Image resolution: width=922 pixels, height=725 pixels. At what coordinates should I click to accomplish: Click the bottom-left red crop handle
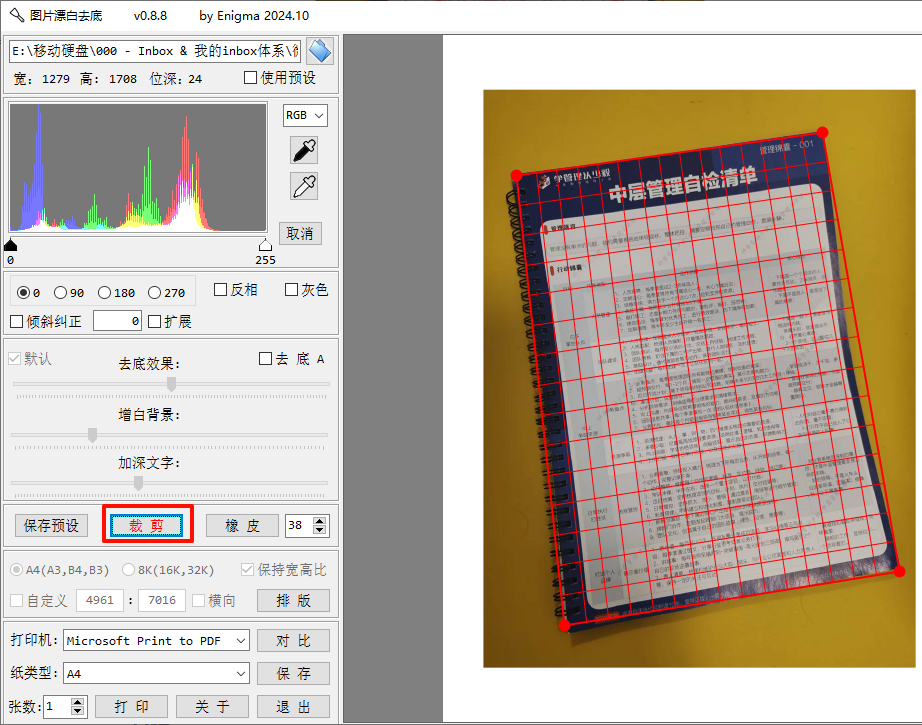564,625
